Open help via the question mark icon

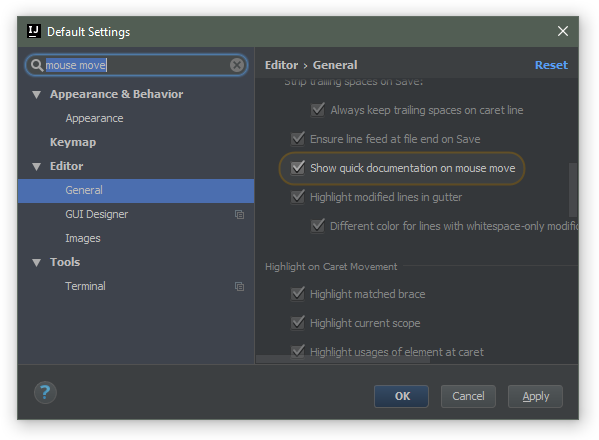click(x=45, y=392)
